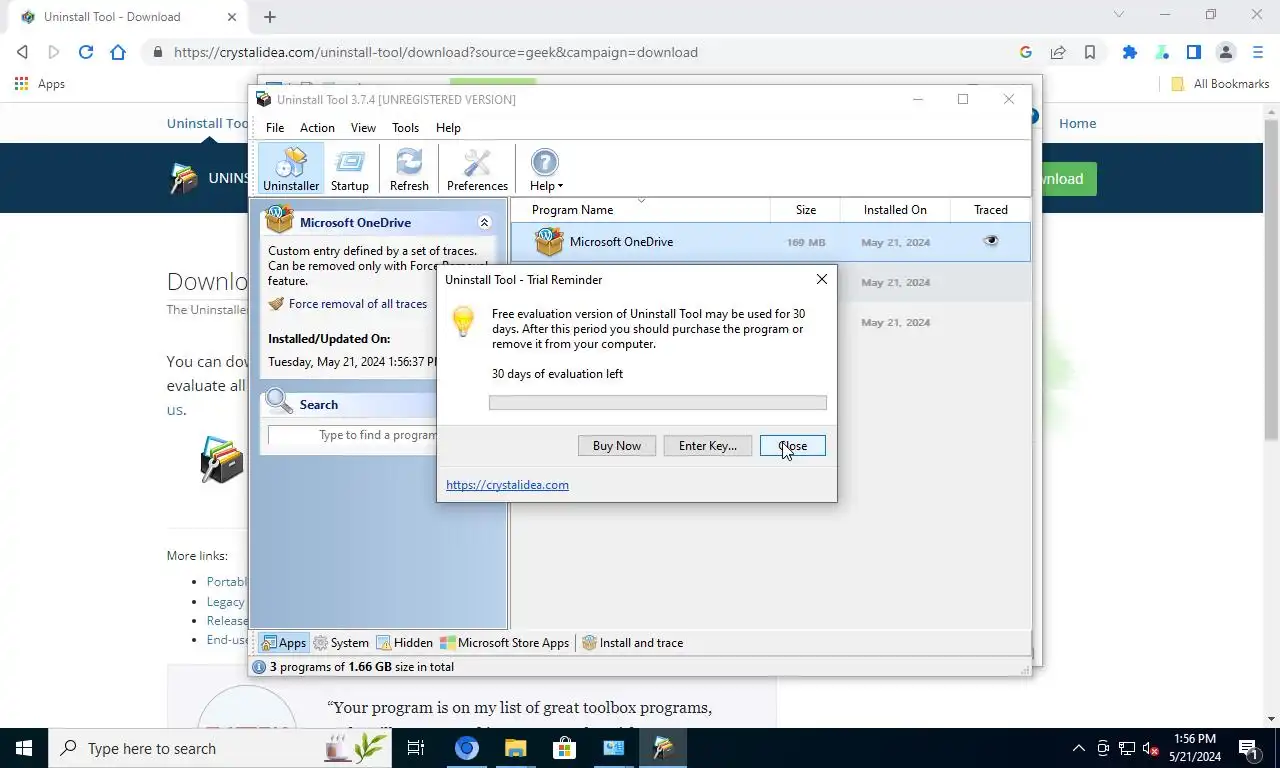Open the All Bookmarks folder
This screenshot has width=1280, height=768.
point(1220,84)
